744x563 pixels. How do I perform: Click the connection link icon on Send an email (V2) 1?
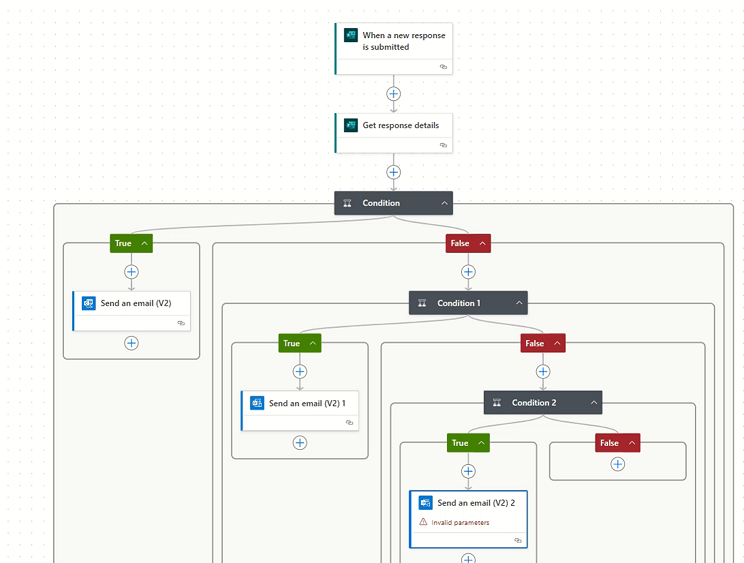350,423
